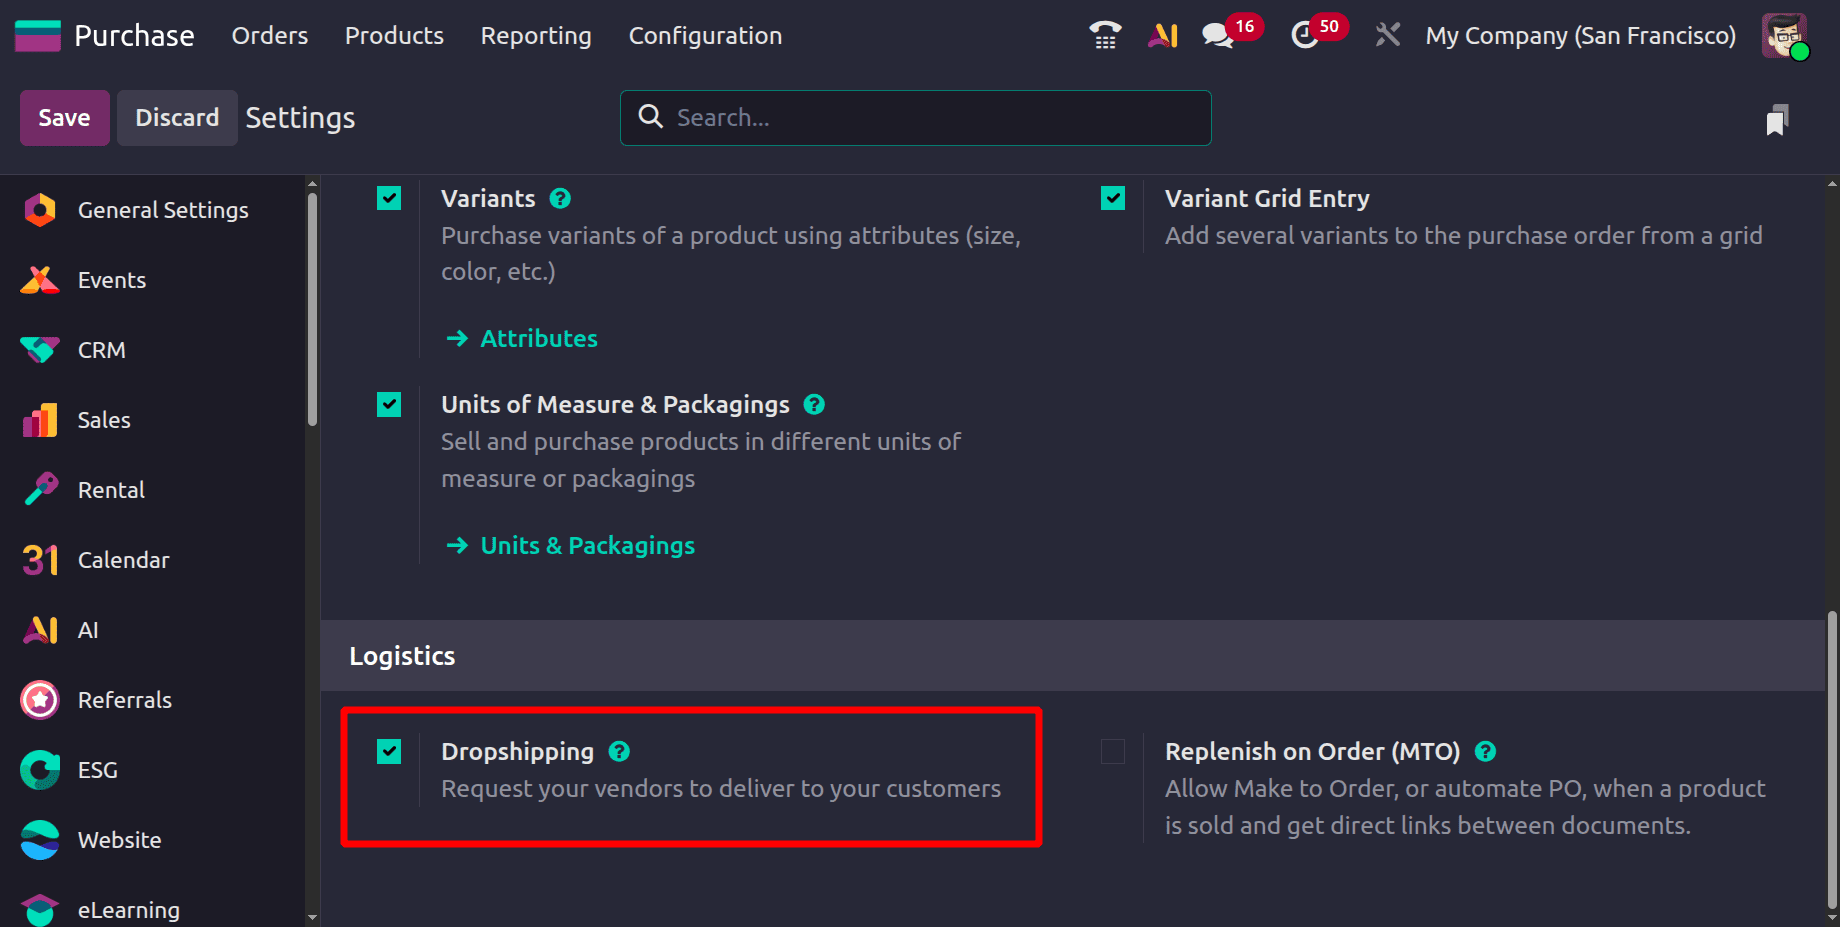Save the current settings
1840x927 pixels.
coord(64,117)
